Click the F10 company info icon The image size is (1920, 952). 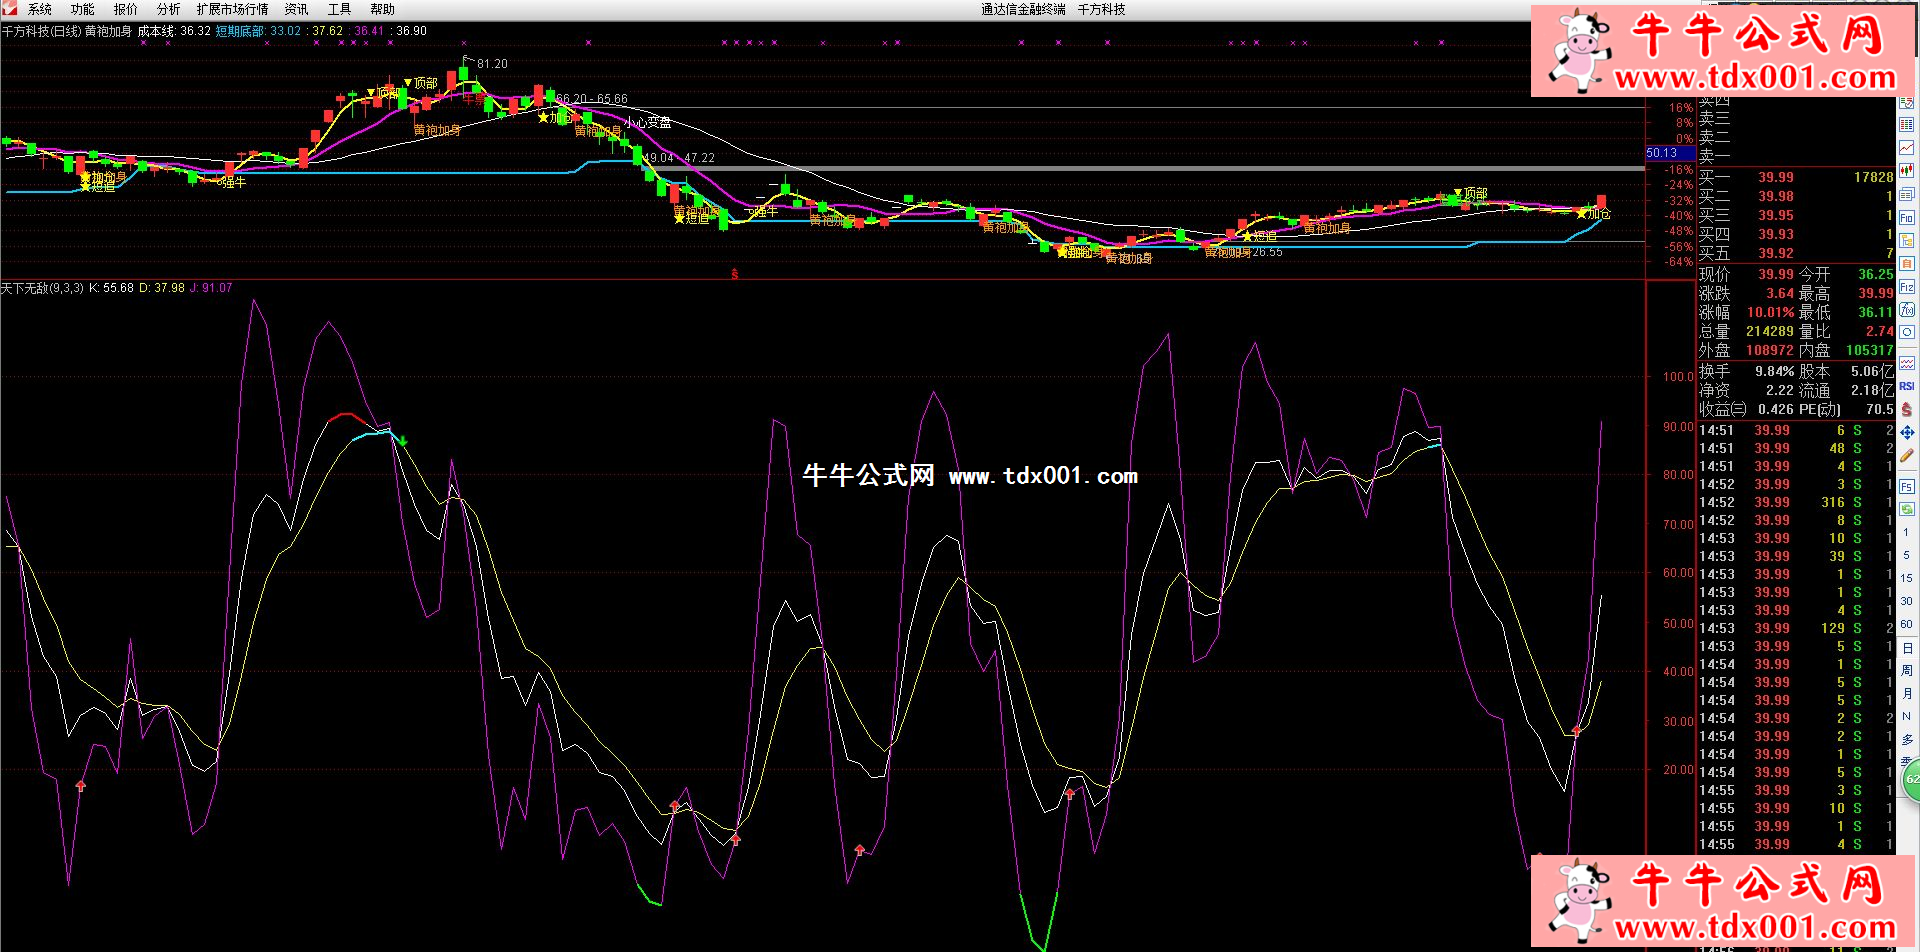[x=1907, y=217]
